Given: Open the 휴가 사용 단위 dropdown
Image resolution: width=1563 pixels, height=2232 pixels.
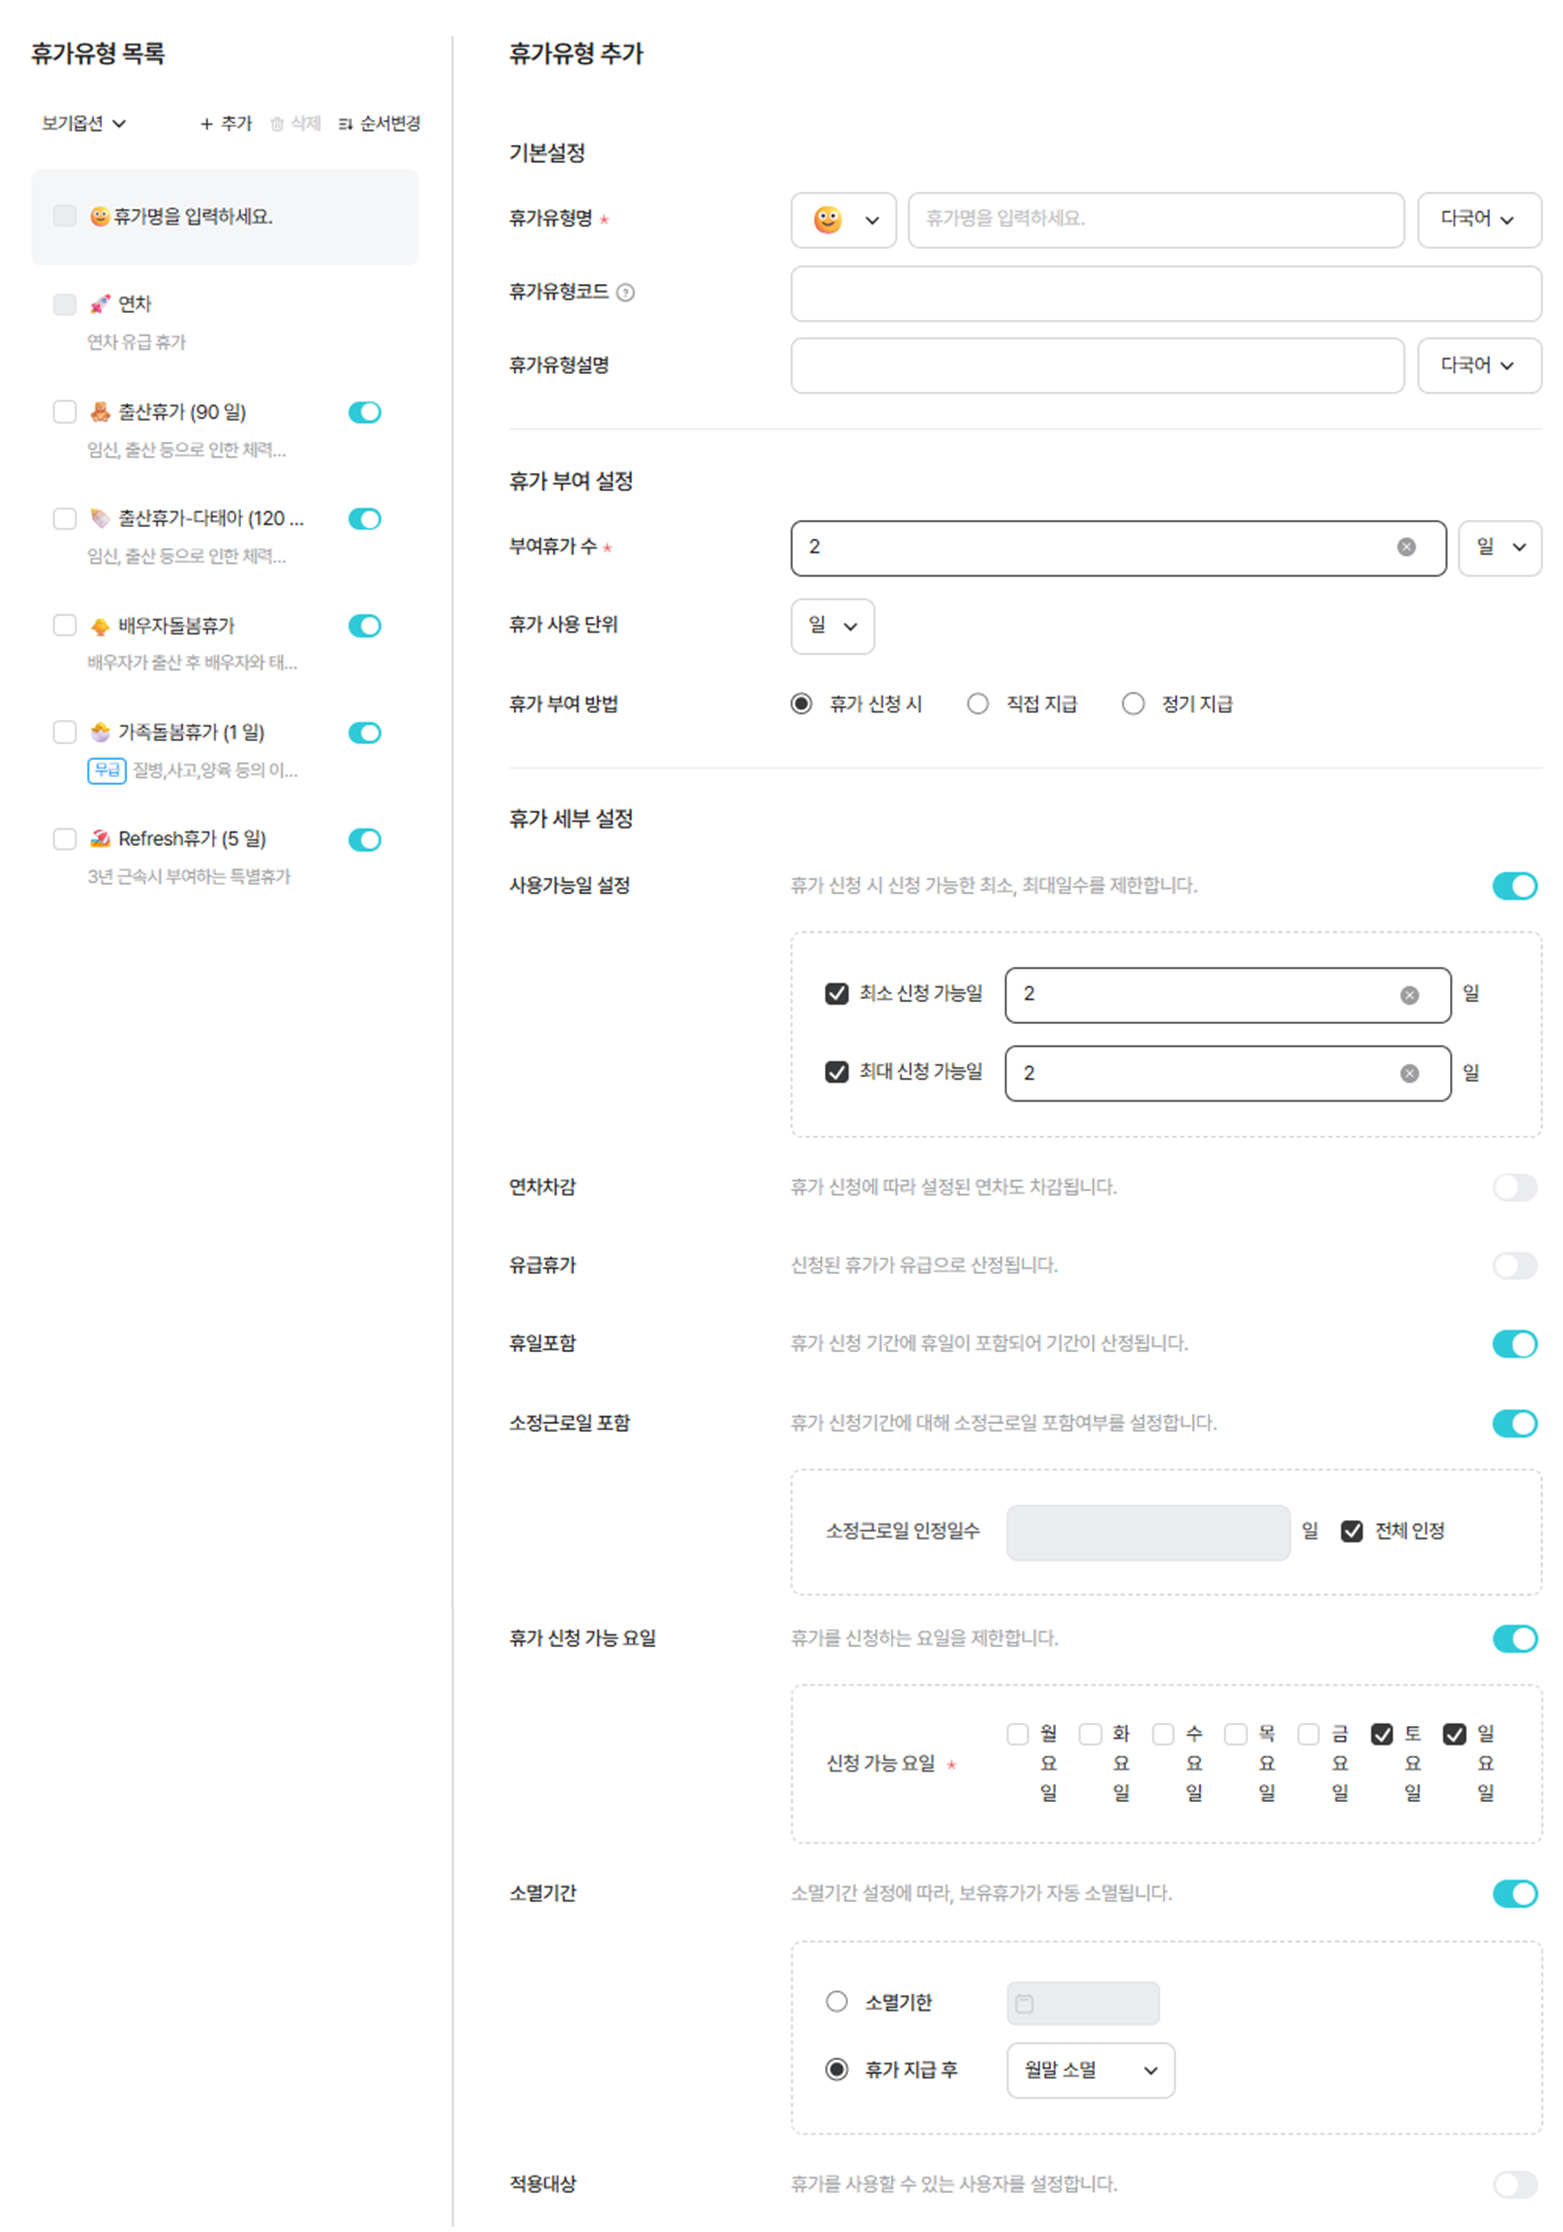Looking at the screenshot, I should [831, 626].
